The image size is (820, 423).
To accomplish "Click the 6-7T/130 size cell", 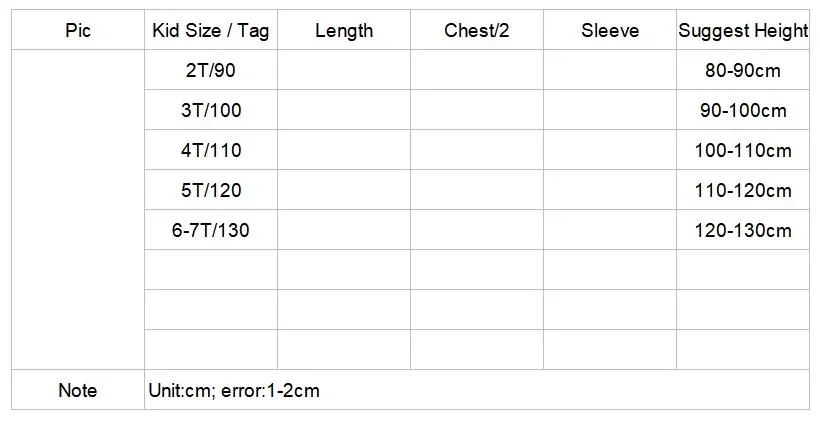I will 211,231.
